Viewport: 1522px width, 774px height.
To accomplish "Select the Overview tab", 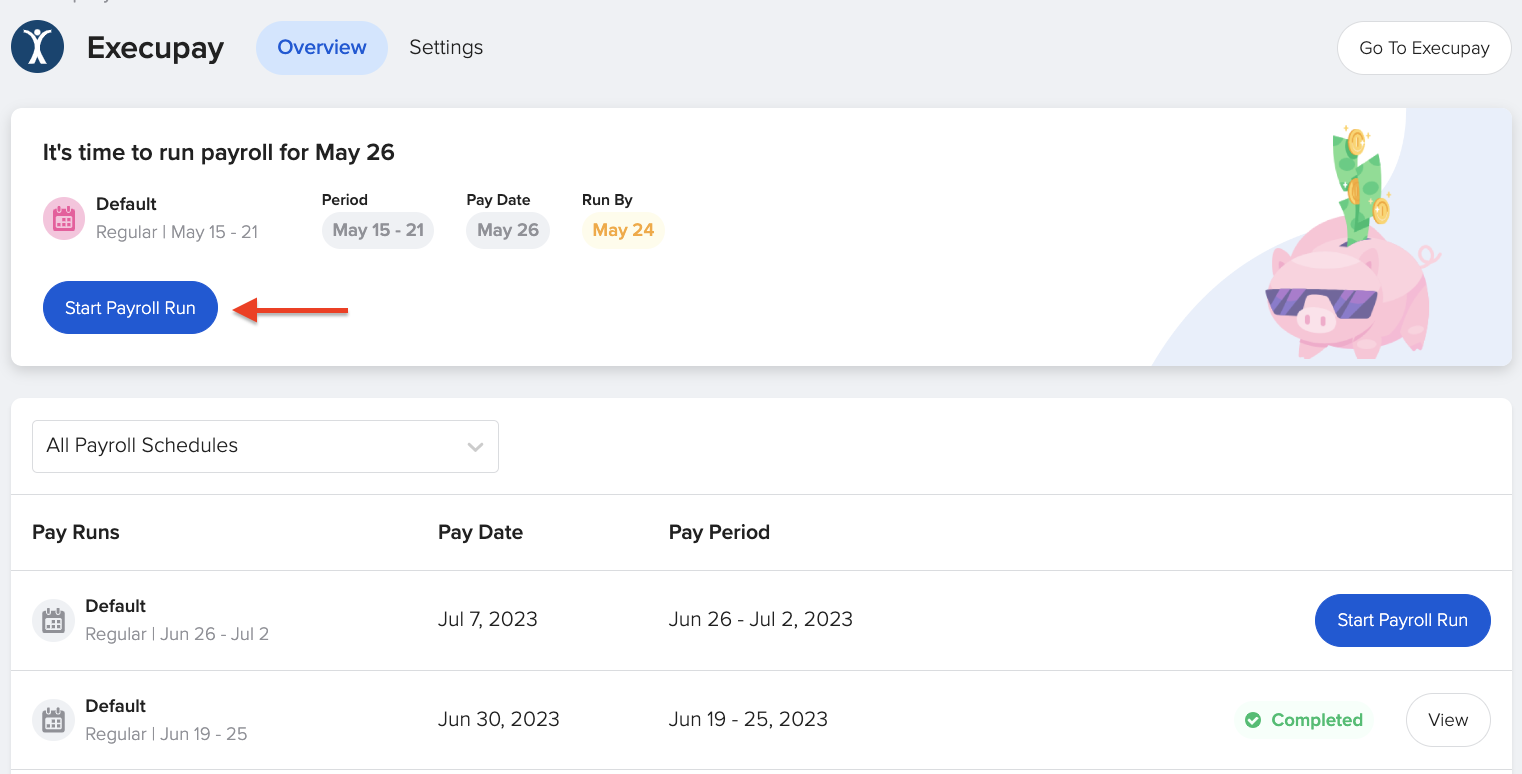I will 321,47.
